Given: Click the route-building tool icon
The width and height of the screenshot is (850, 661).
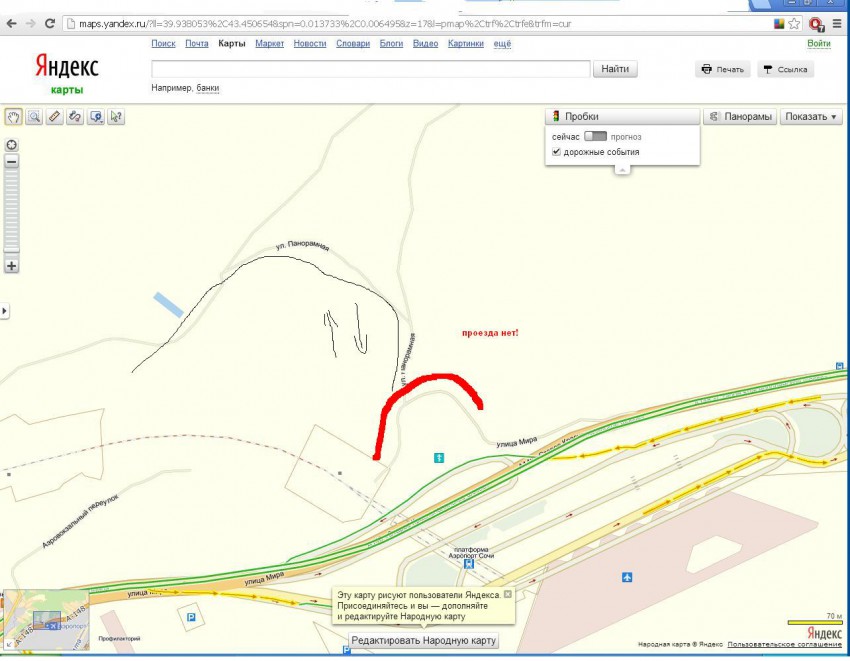Looking at the screenshot, I should coord(75,117).
